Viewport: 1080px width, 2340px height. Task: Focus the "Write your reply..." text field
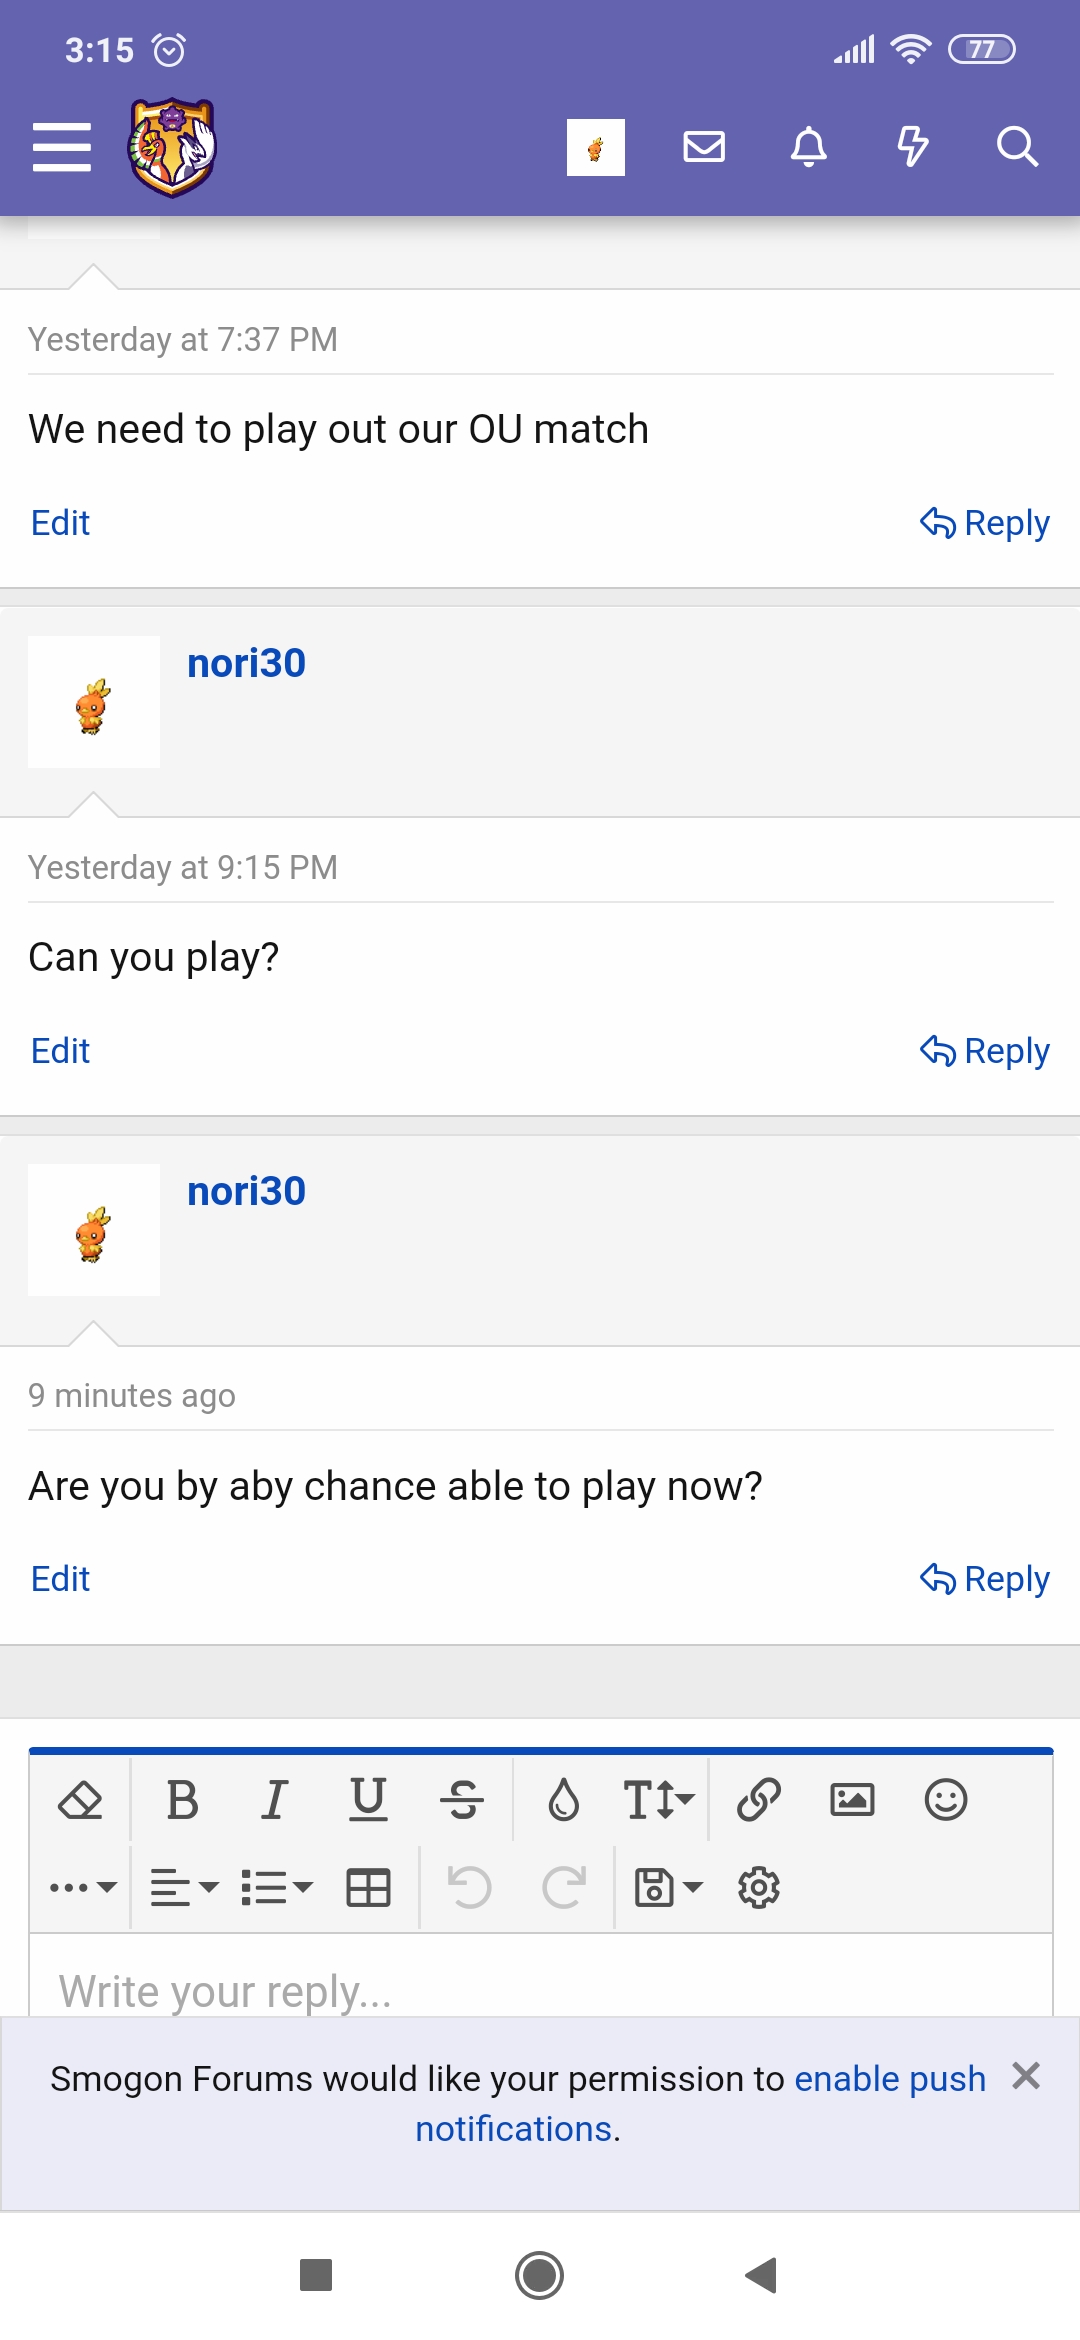pos(540,1990)
